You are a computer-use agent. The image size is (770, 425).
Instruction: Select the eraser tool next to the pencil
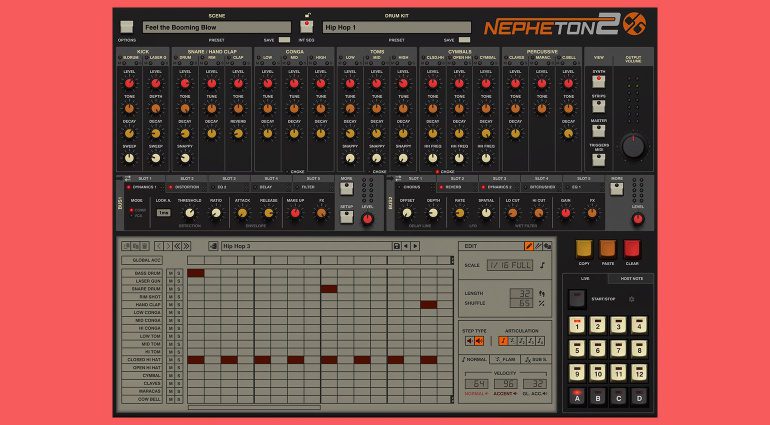[538, 246]
